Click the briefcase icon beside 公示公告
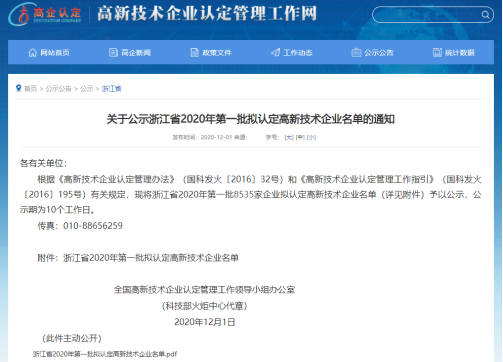Viewport: 503px width, 362px height. point(356,52)
